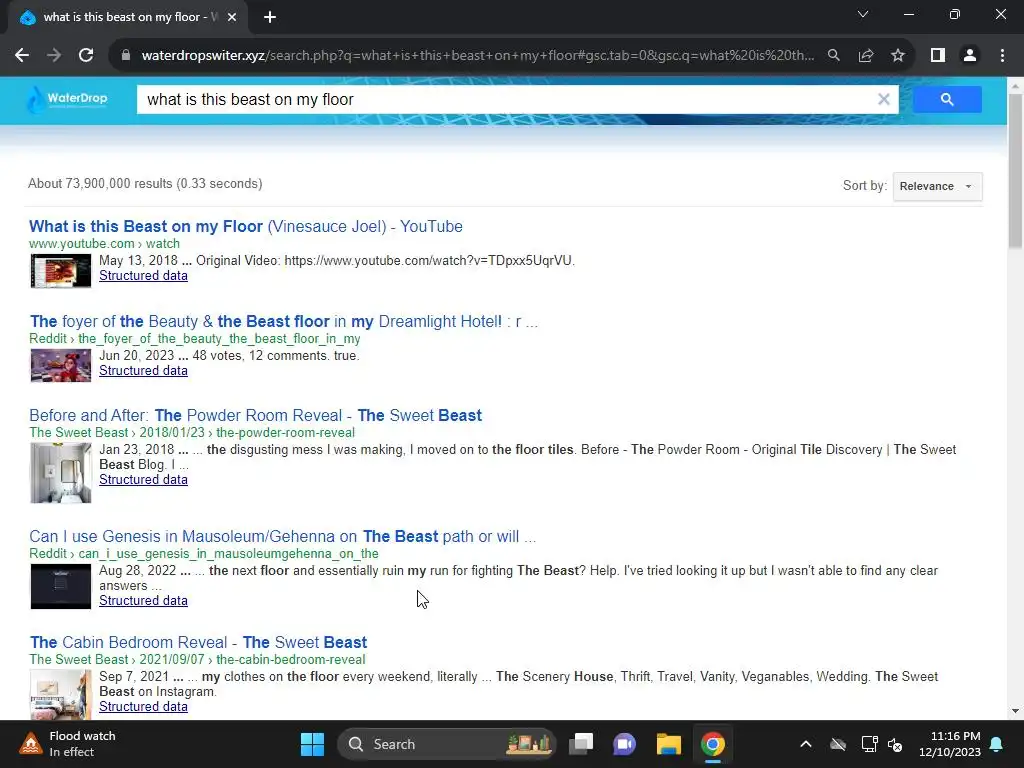Open Flood watch weather widget
This screenshot has width=1024, height=768.
click(68, 744)
